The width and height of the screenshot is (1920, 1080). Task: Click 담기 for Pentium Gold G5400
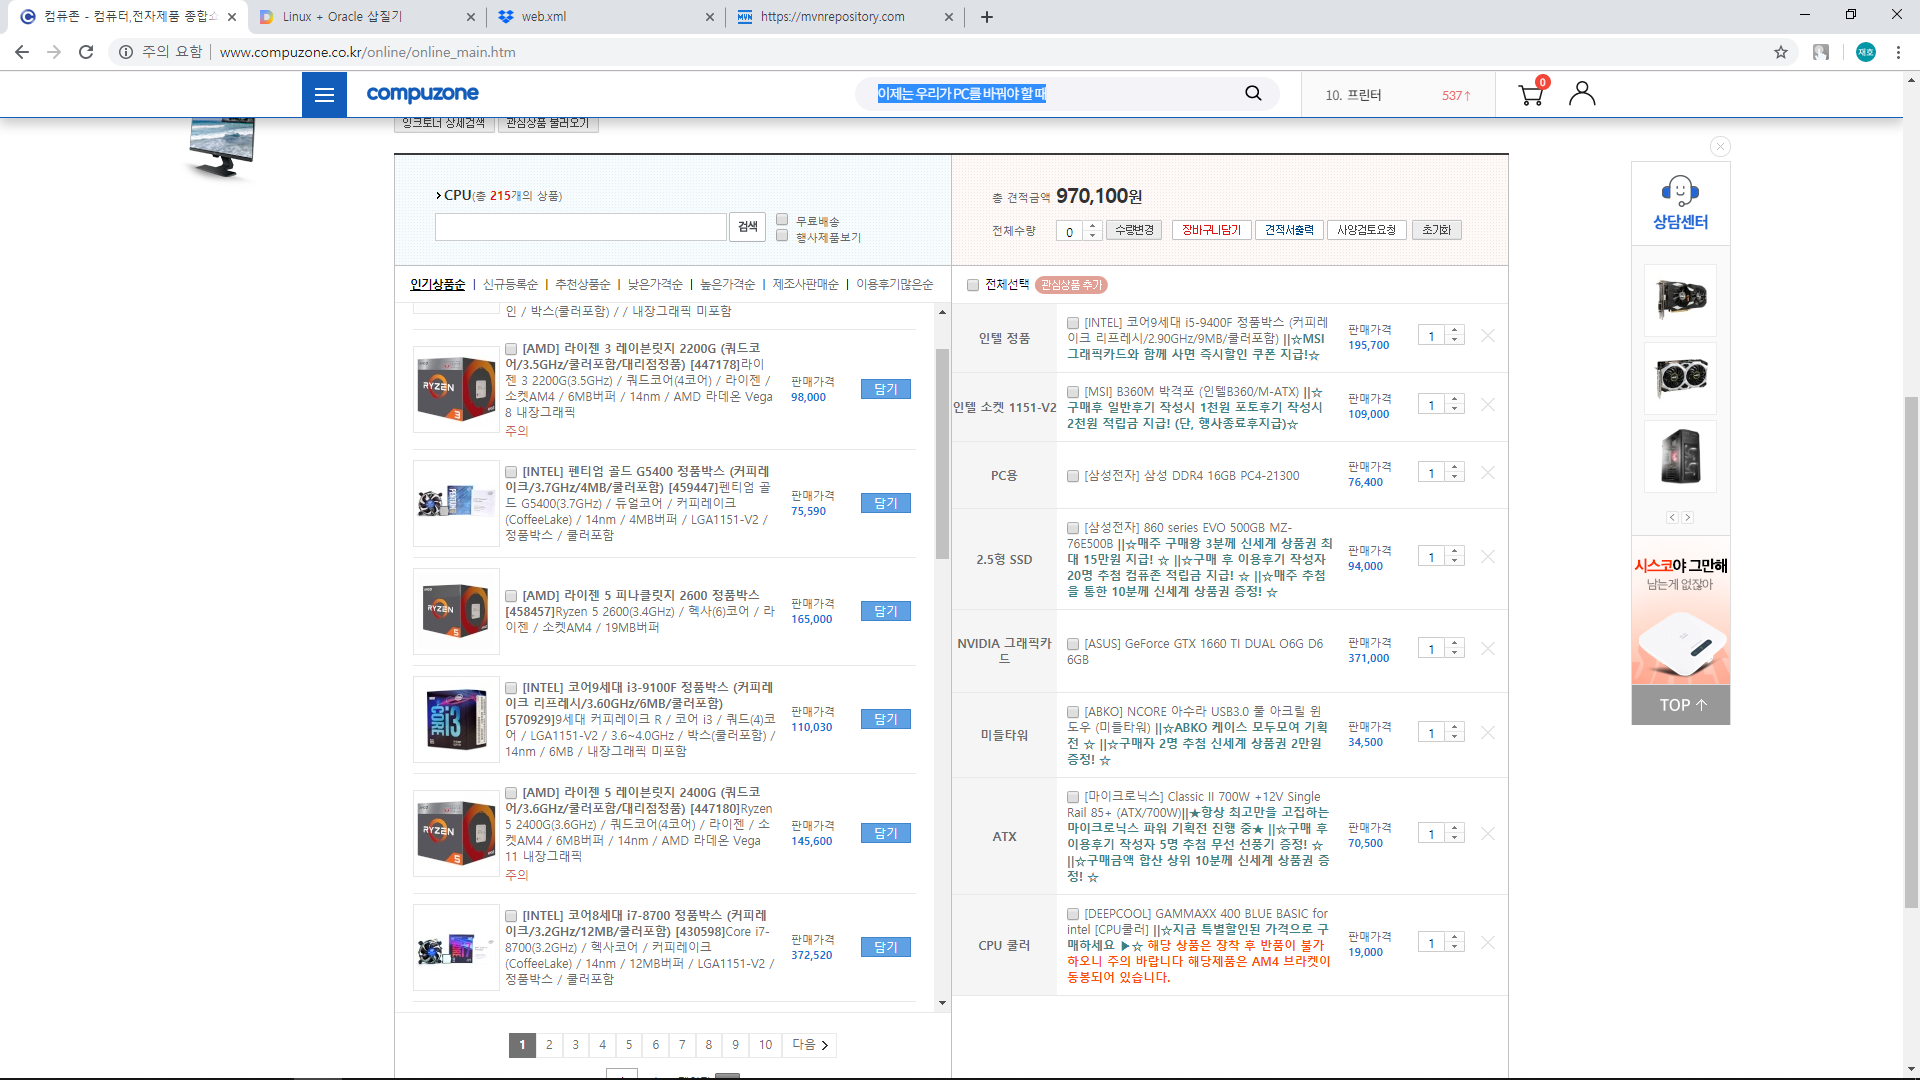coord(885,503)
